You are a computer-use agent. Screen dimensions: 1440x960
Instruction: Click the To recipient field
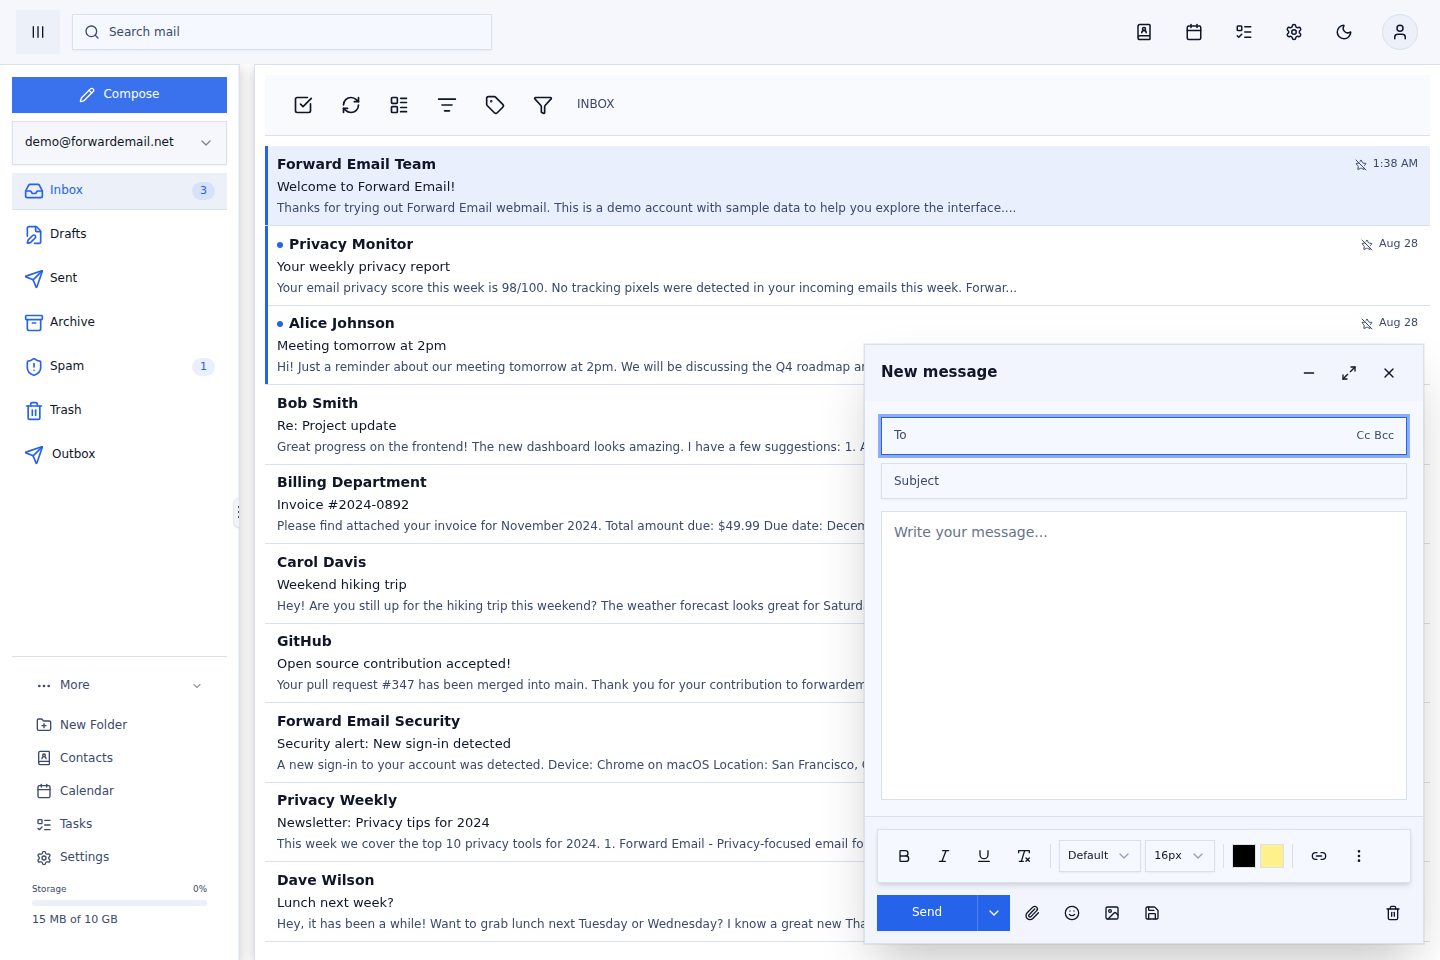(x=1144, y=436)
